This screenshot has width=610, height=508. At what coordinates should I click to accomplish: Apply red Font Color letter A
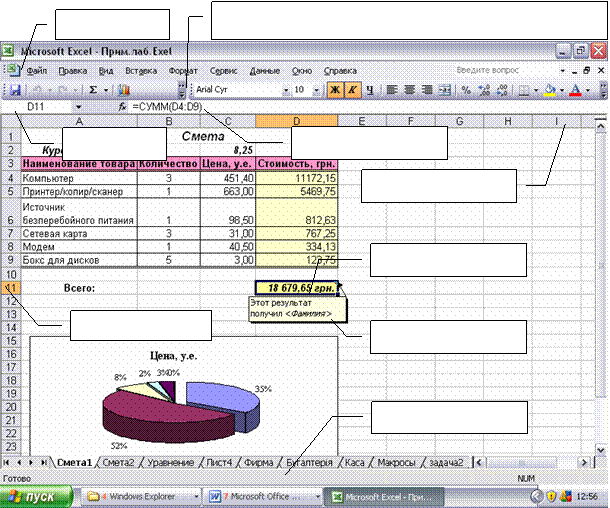(x=575, y=90)
